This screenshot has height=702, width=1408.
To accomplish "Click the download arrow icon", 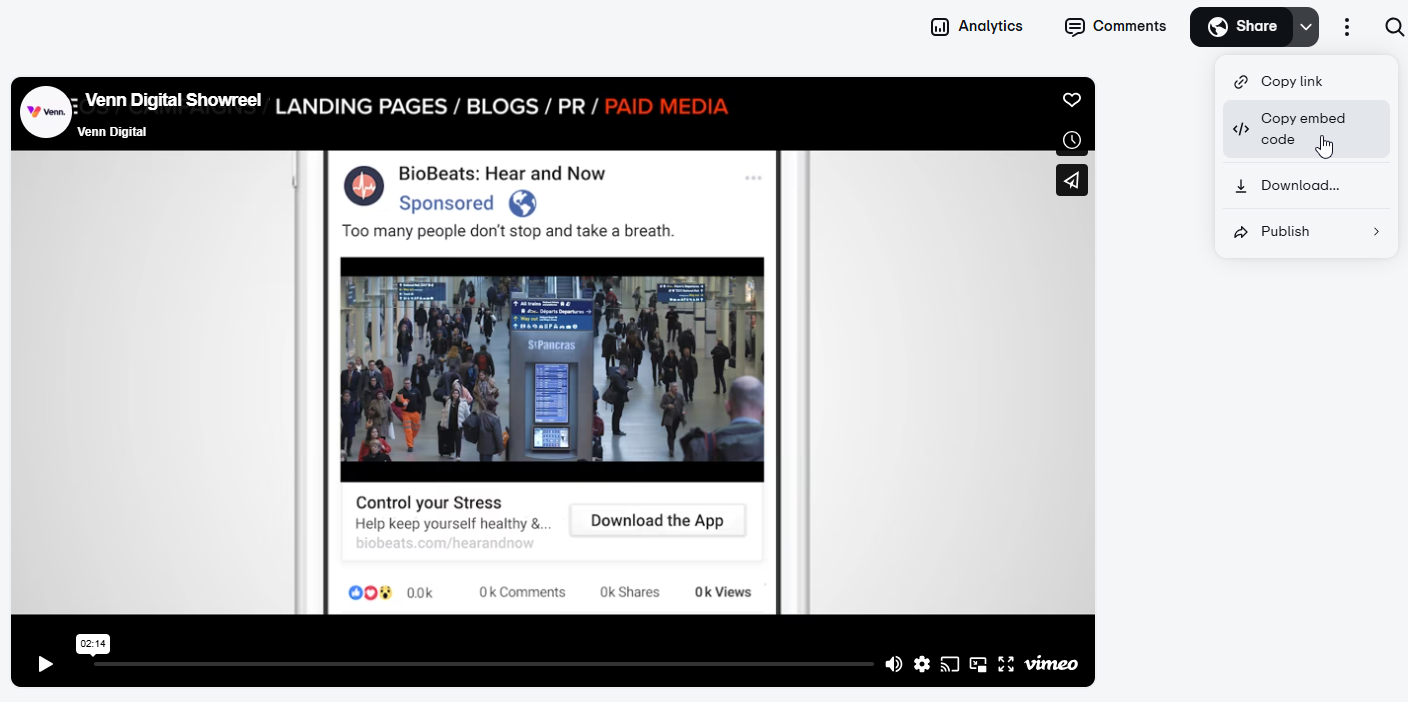I will (1241, 186).
